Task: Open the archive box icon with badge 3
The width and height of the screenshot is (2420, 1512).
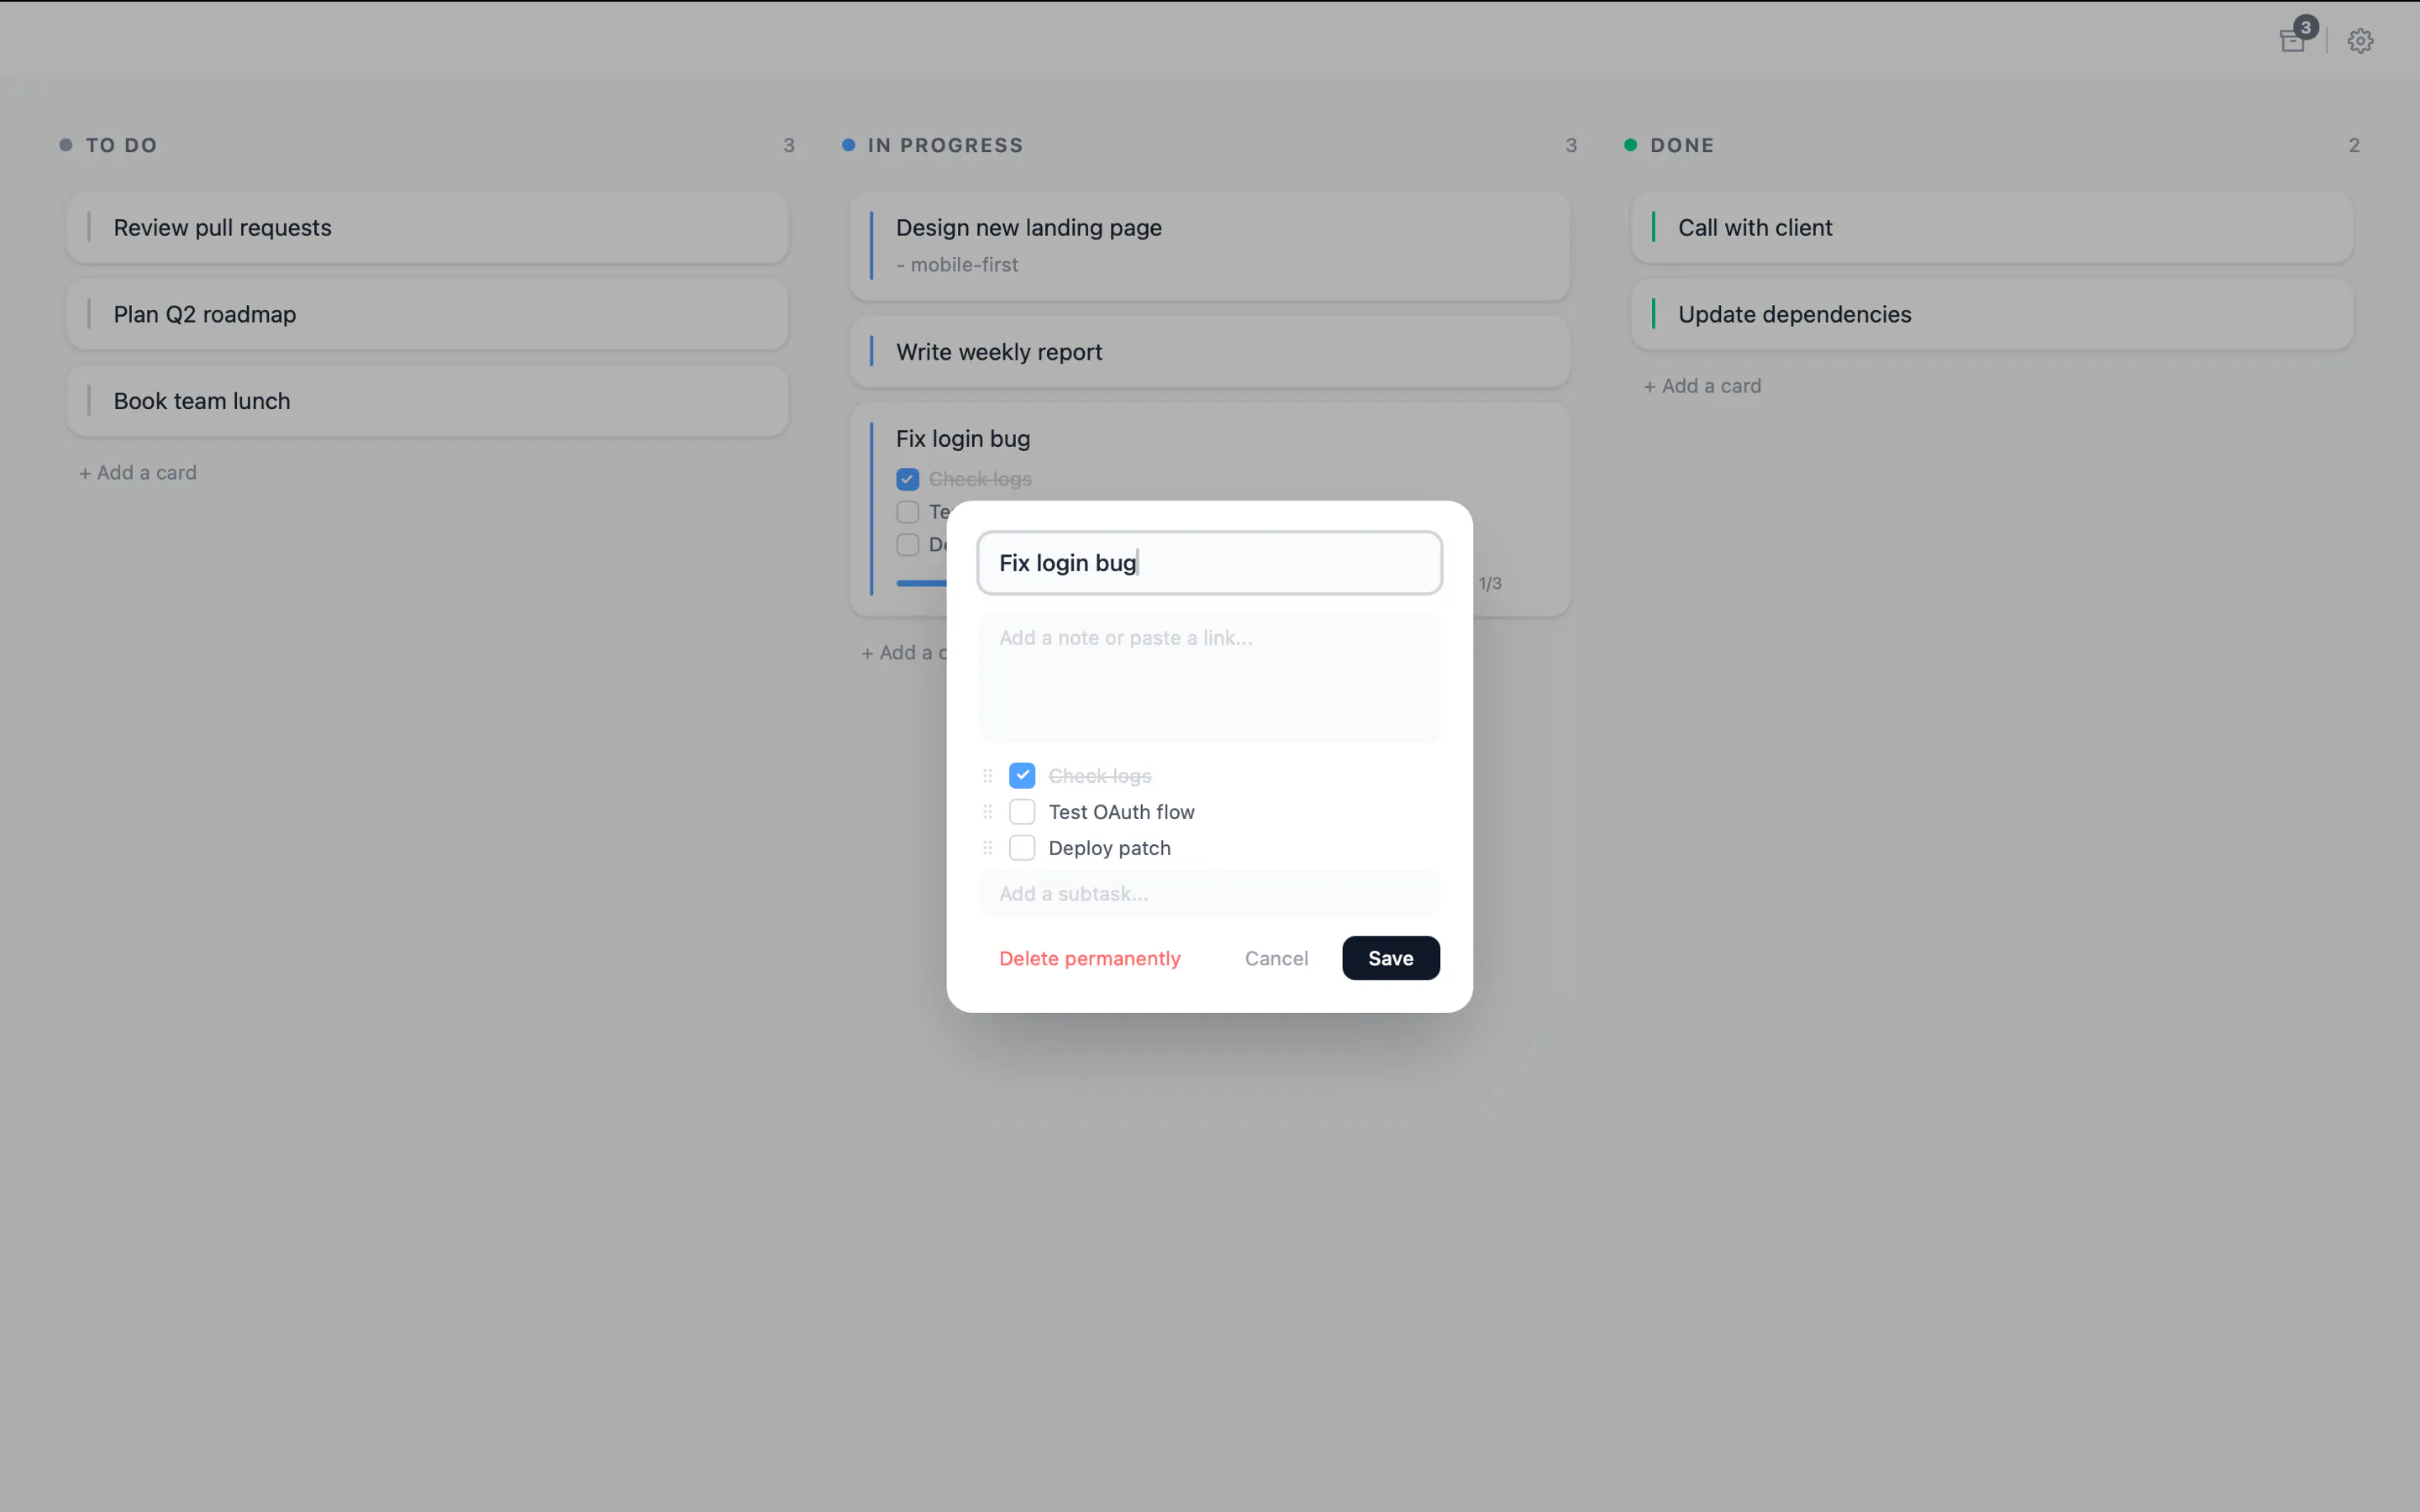Action: click(2292, 40)
